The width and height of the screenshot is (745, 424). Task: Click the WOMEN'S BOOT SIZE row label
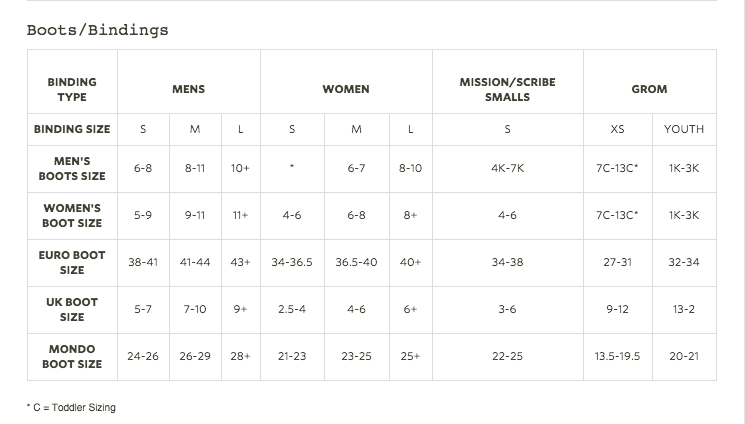point(72,216)
